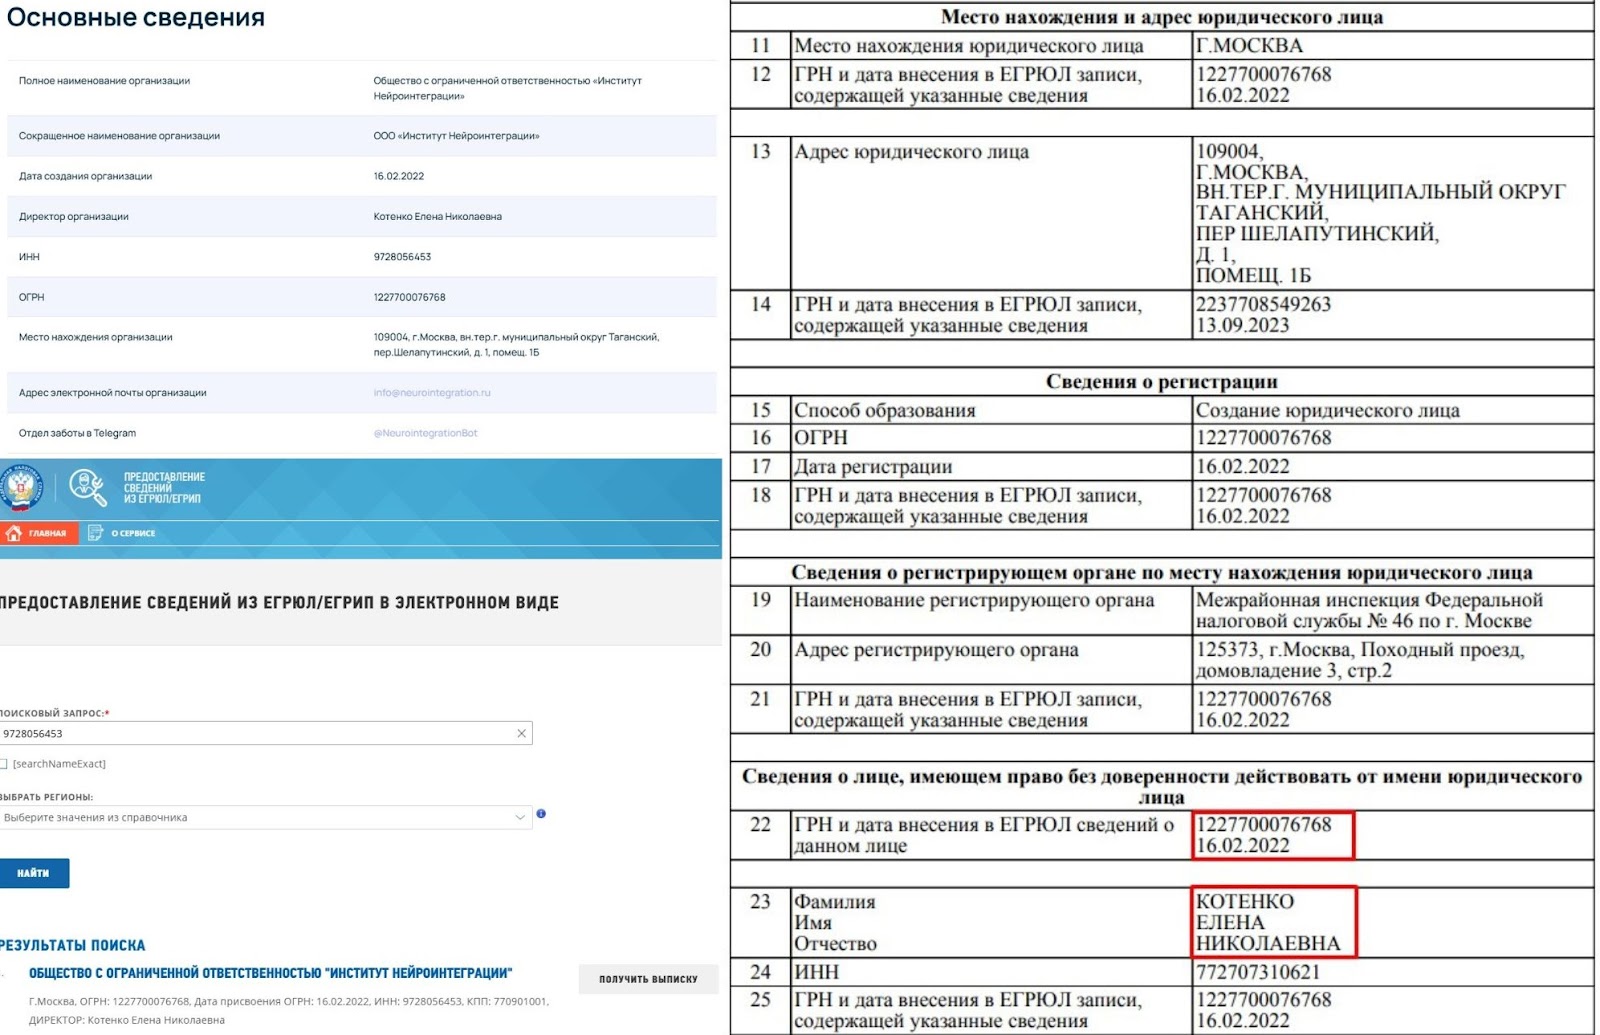Click 'Адрес электронной почты организации' label
Viewport: 1600px width, 1035px height.
point(112,393)
